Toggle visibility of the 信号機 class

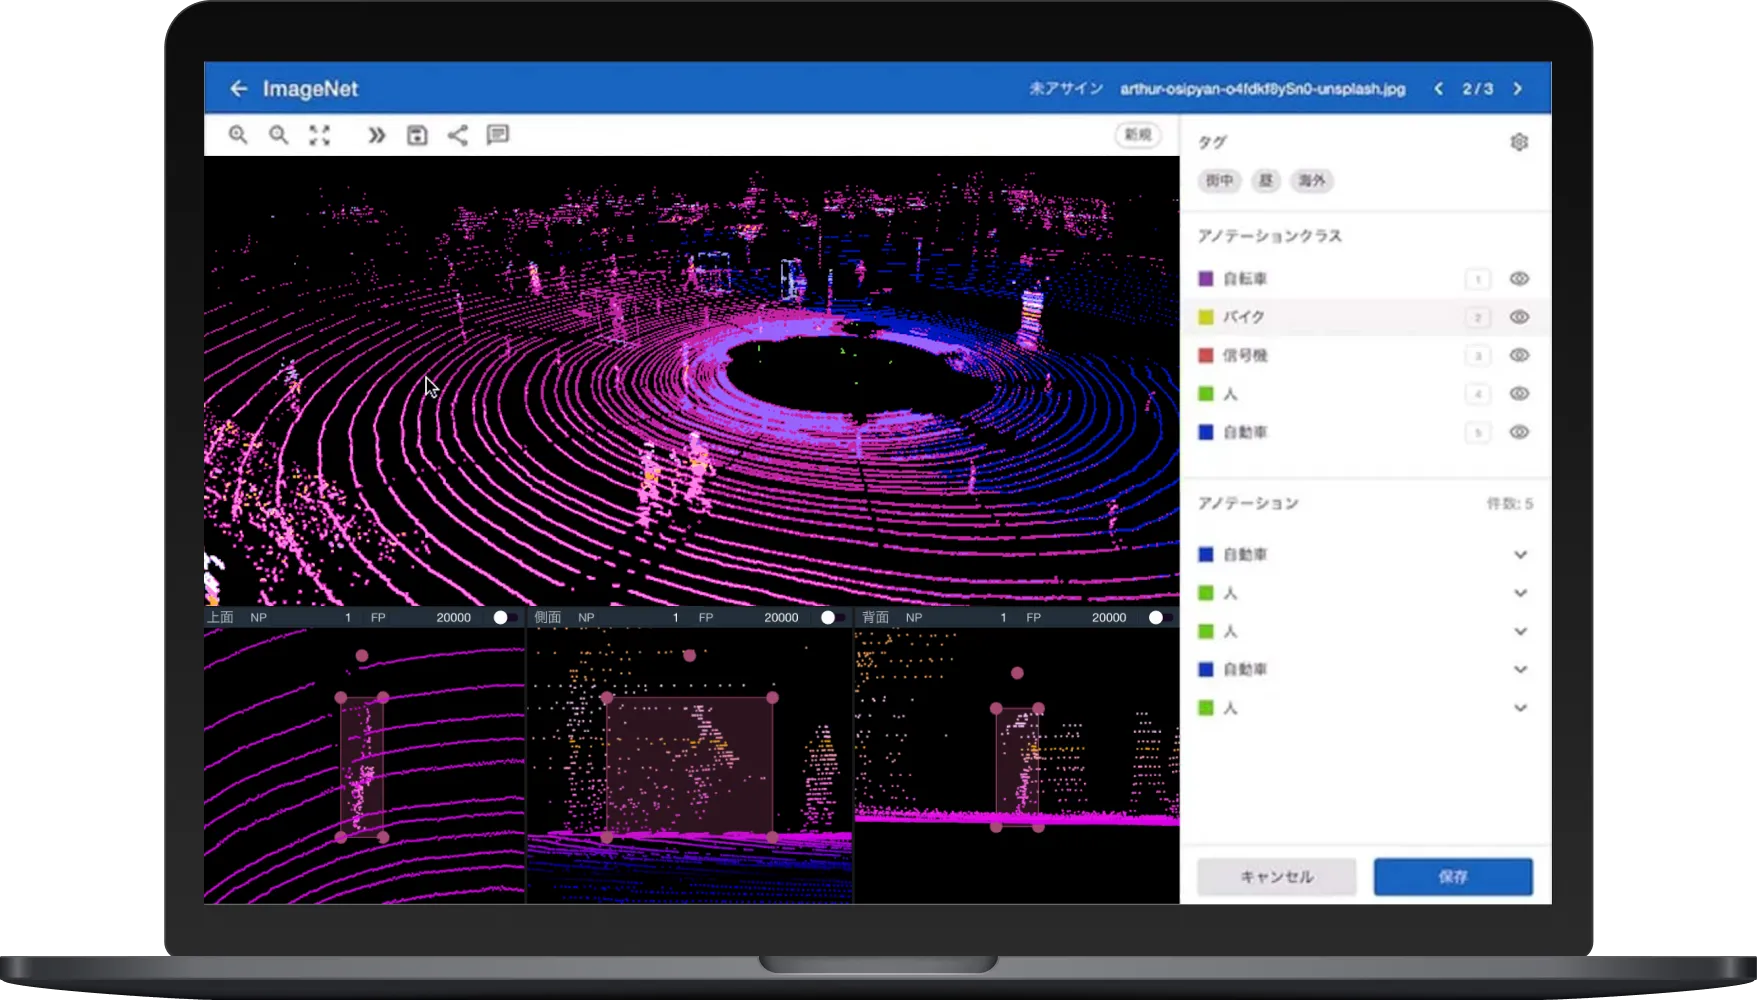click(1519, 355)
